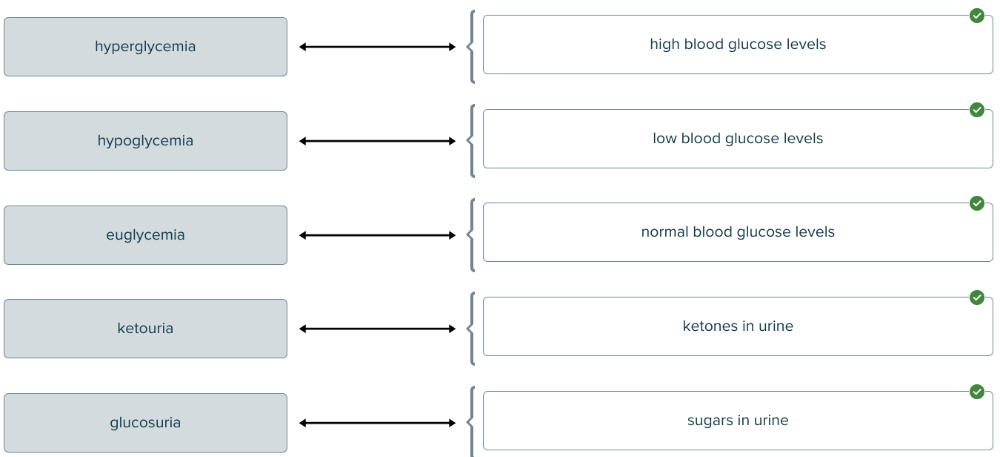Screen dimensions: 1000x457
Task: Click the double arrow beside hypoglycemia
Action: click(x=377, y=141)
